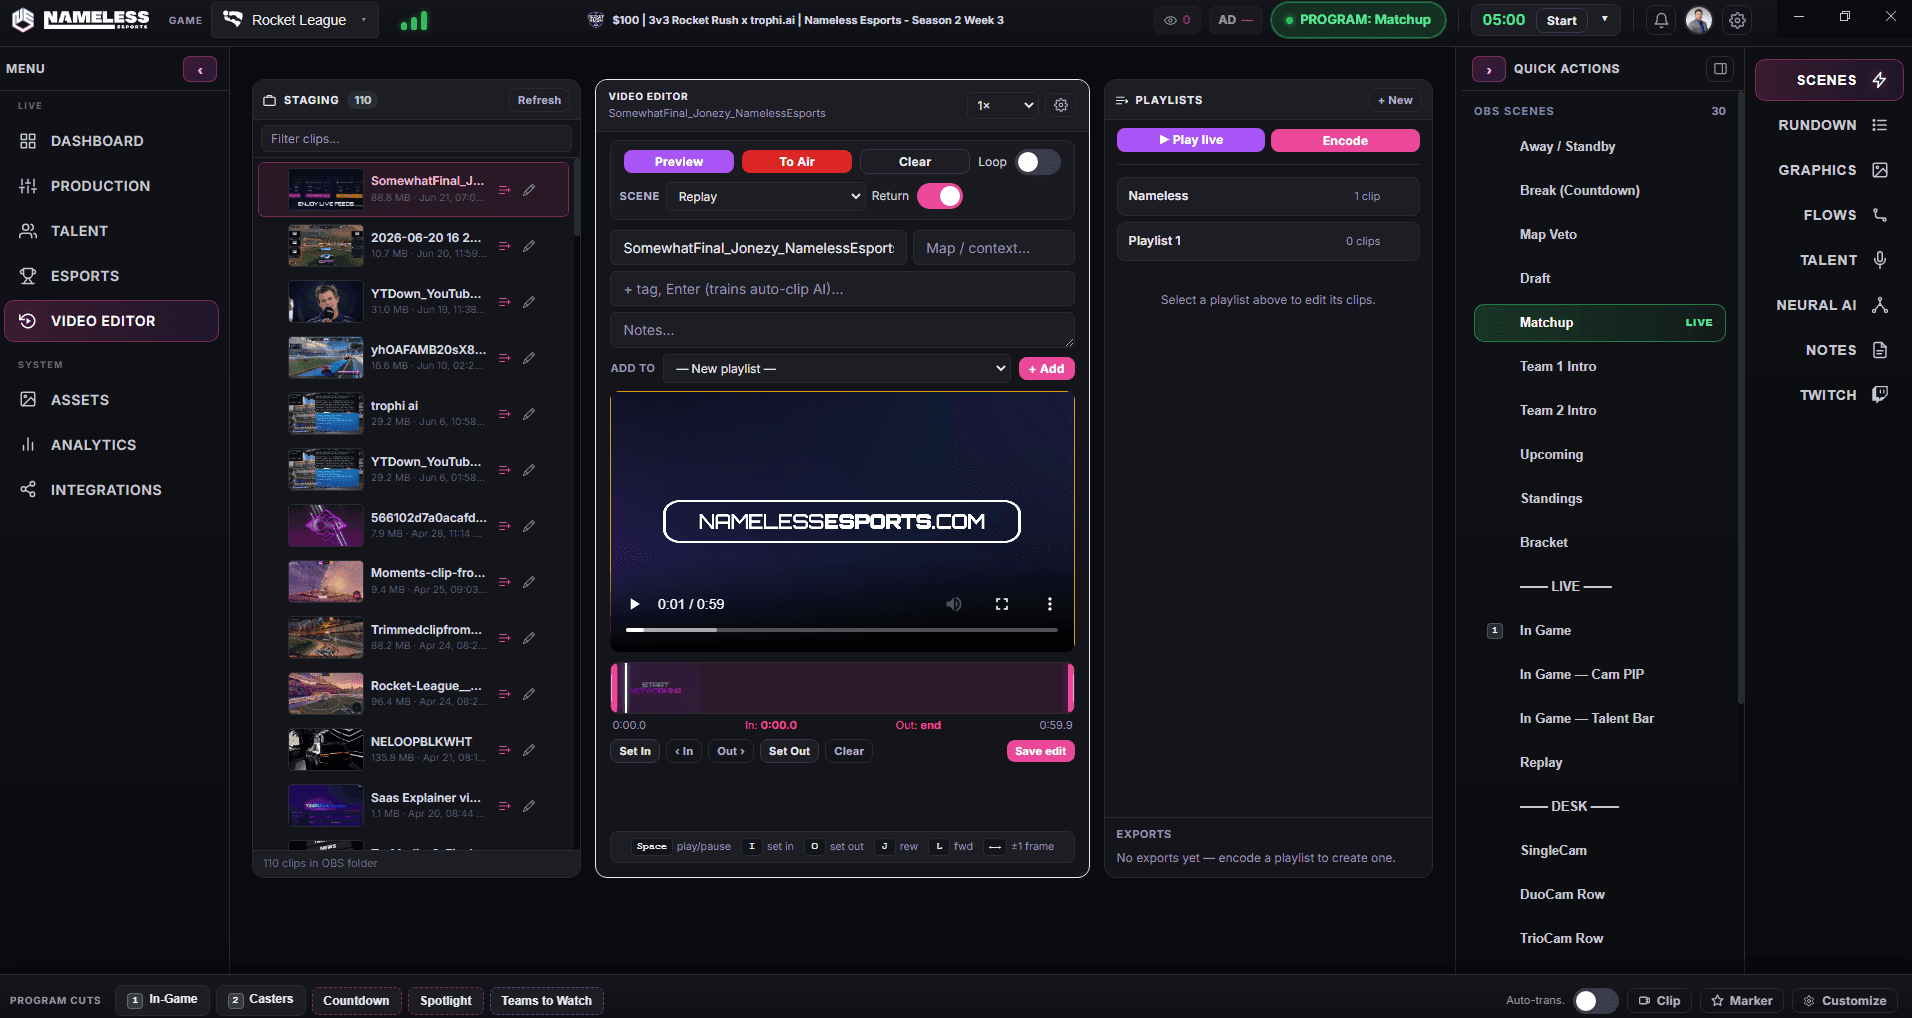
Task: Toggle the Auto-trans switch
Action: coord(1595,1001)
